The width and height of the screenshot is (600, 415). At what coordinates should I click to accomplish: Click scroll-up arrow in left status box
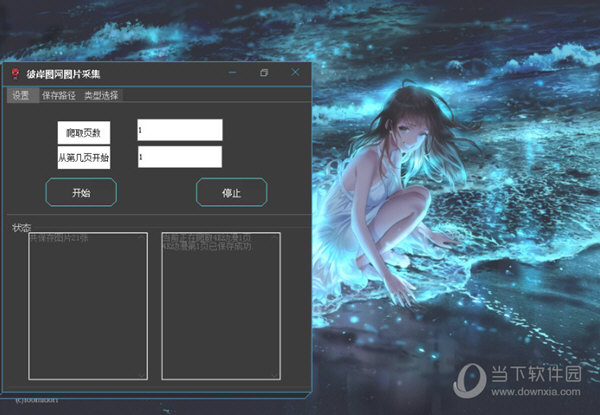point(141,238)
